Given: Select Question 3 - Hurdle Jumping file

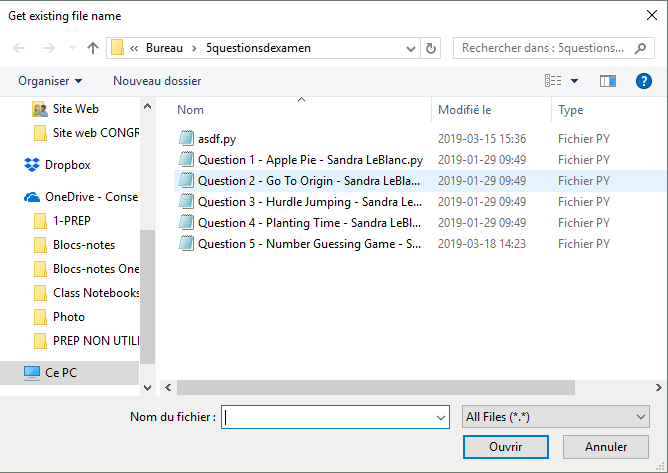Looking at the screenshot, I should coord(310,202).
